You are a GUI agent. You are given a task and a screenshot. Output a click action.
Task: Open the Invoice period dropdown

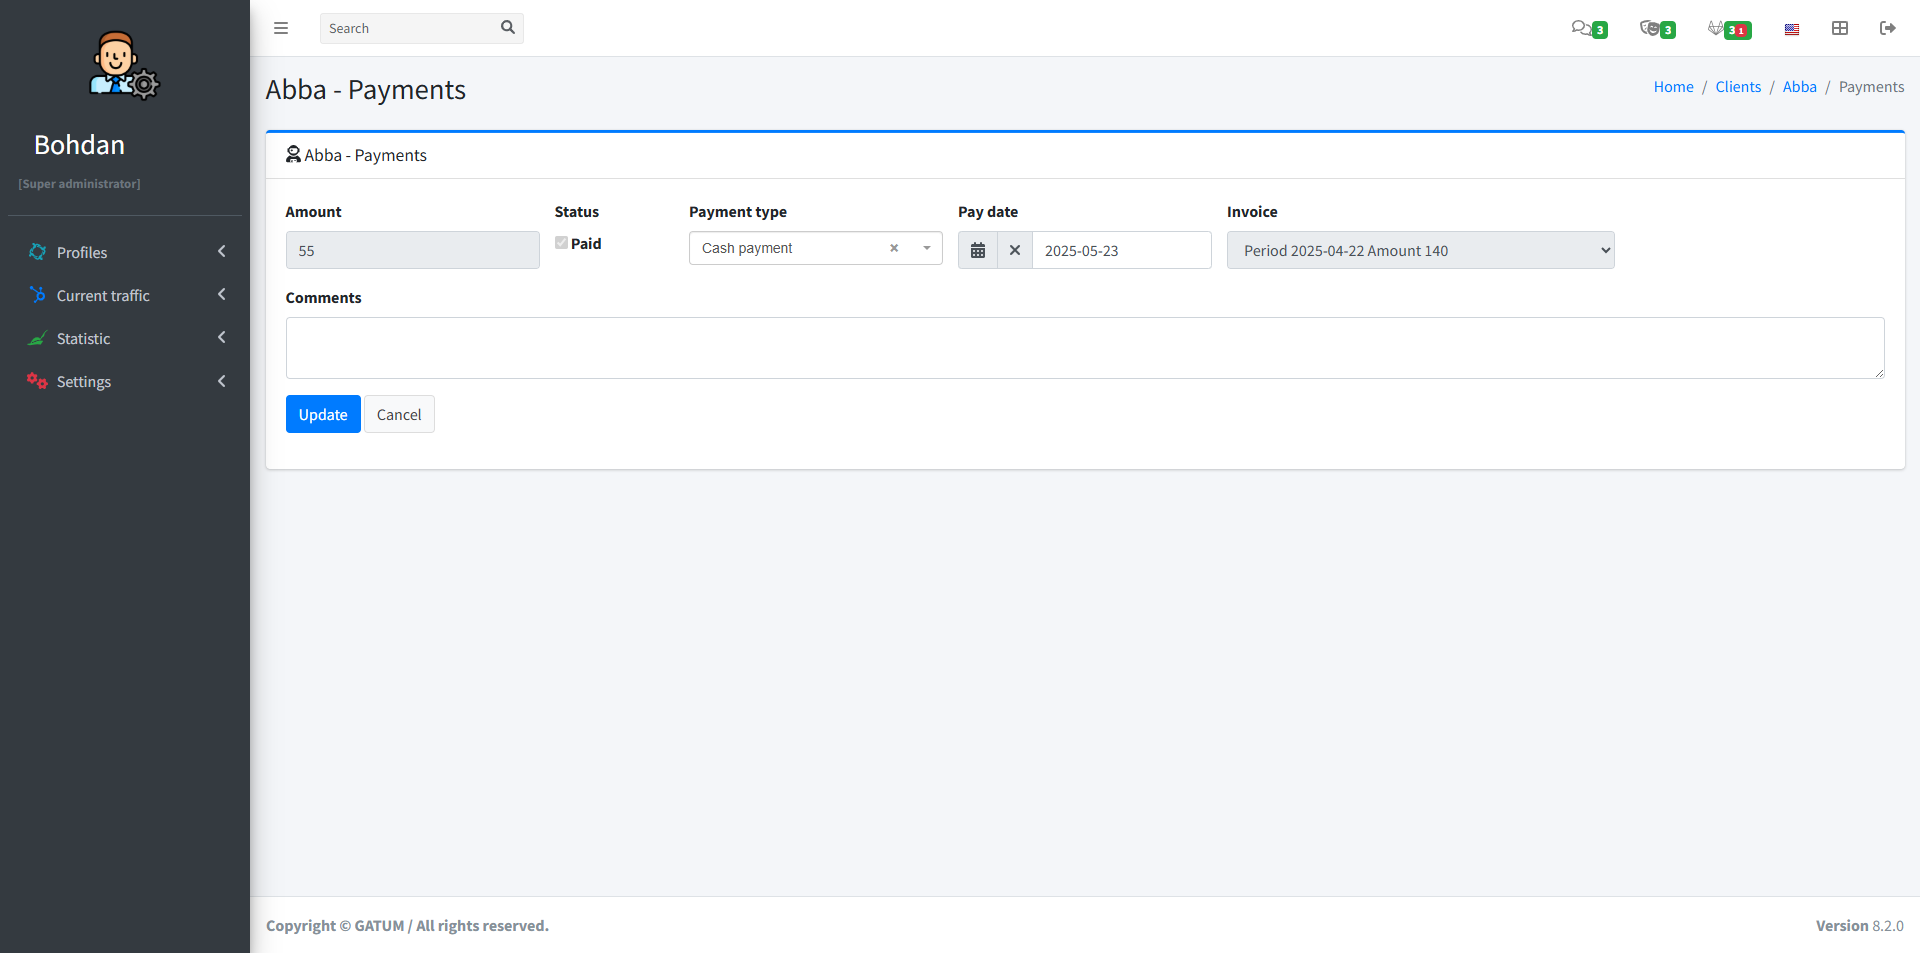pyautogui.click(x=1420, y=250)
